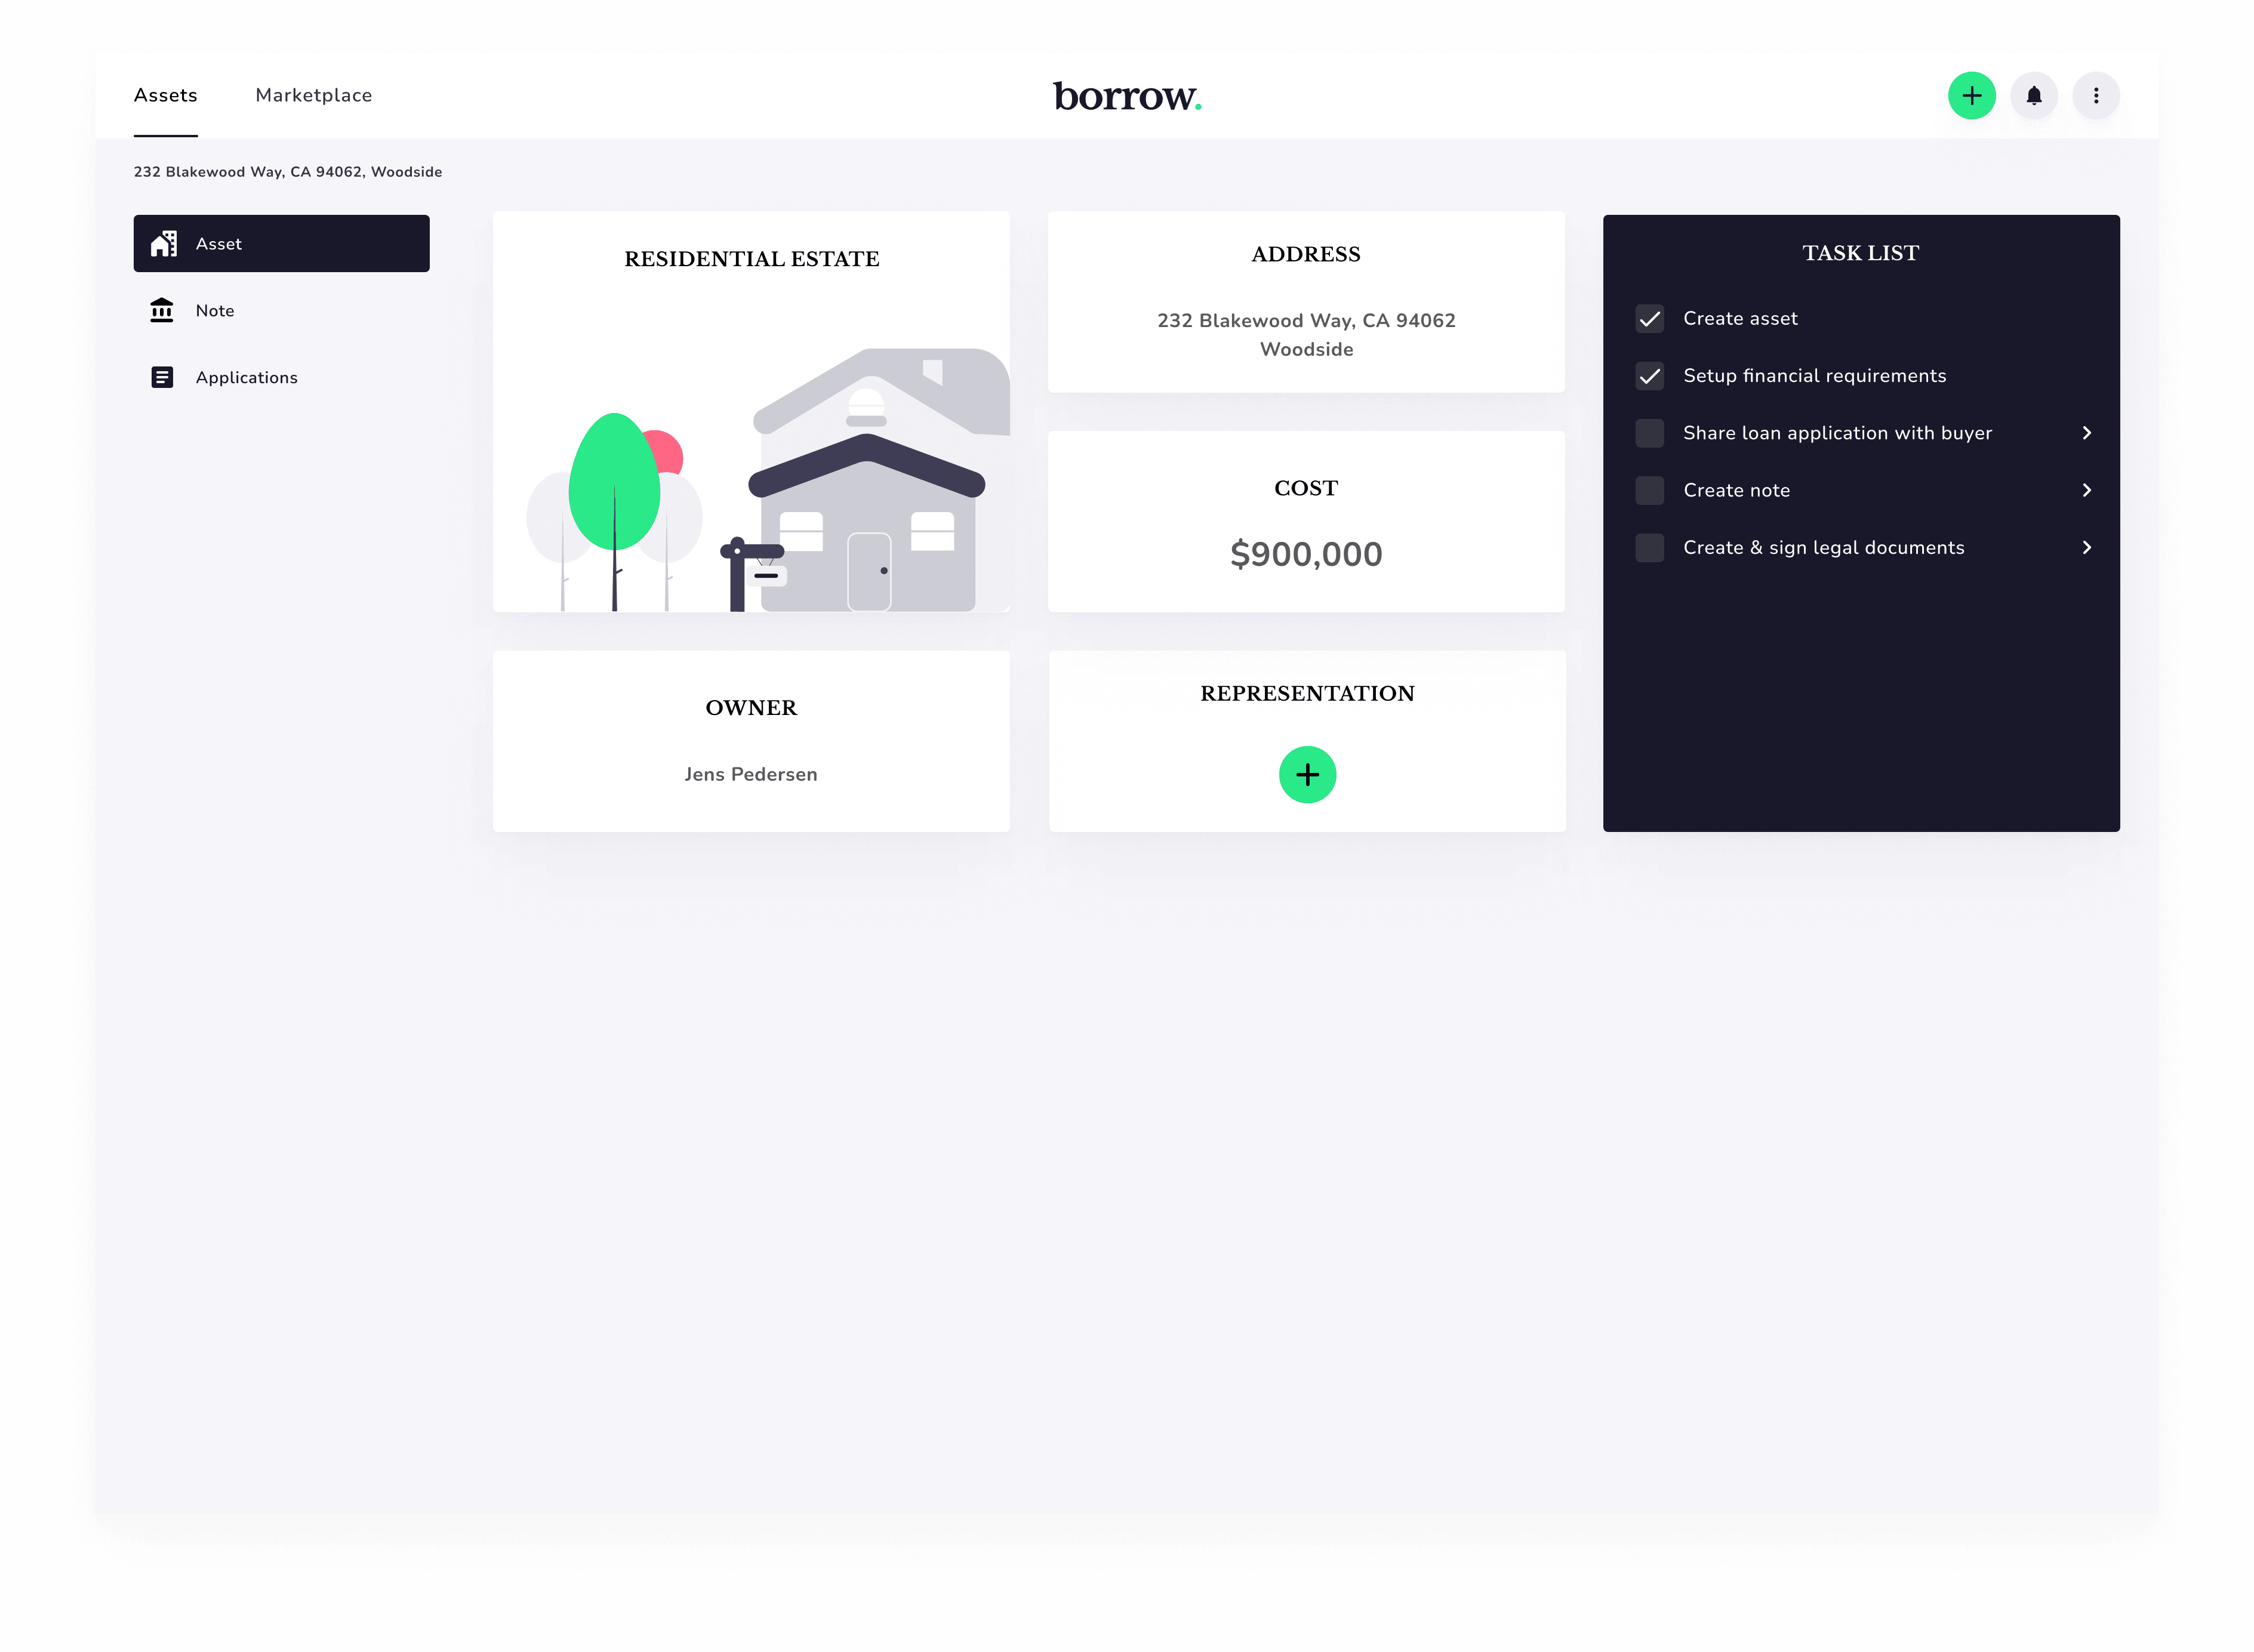Expand the Create note task chevron
The width and height of the screenshot is (2254, 1652).
click(2086, 491)
